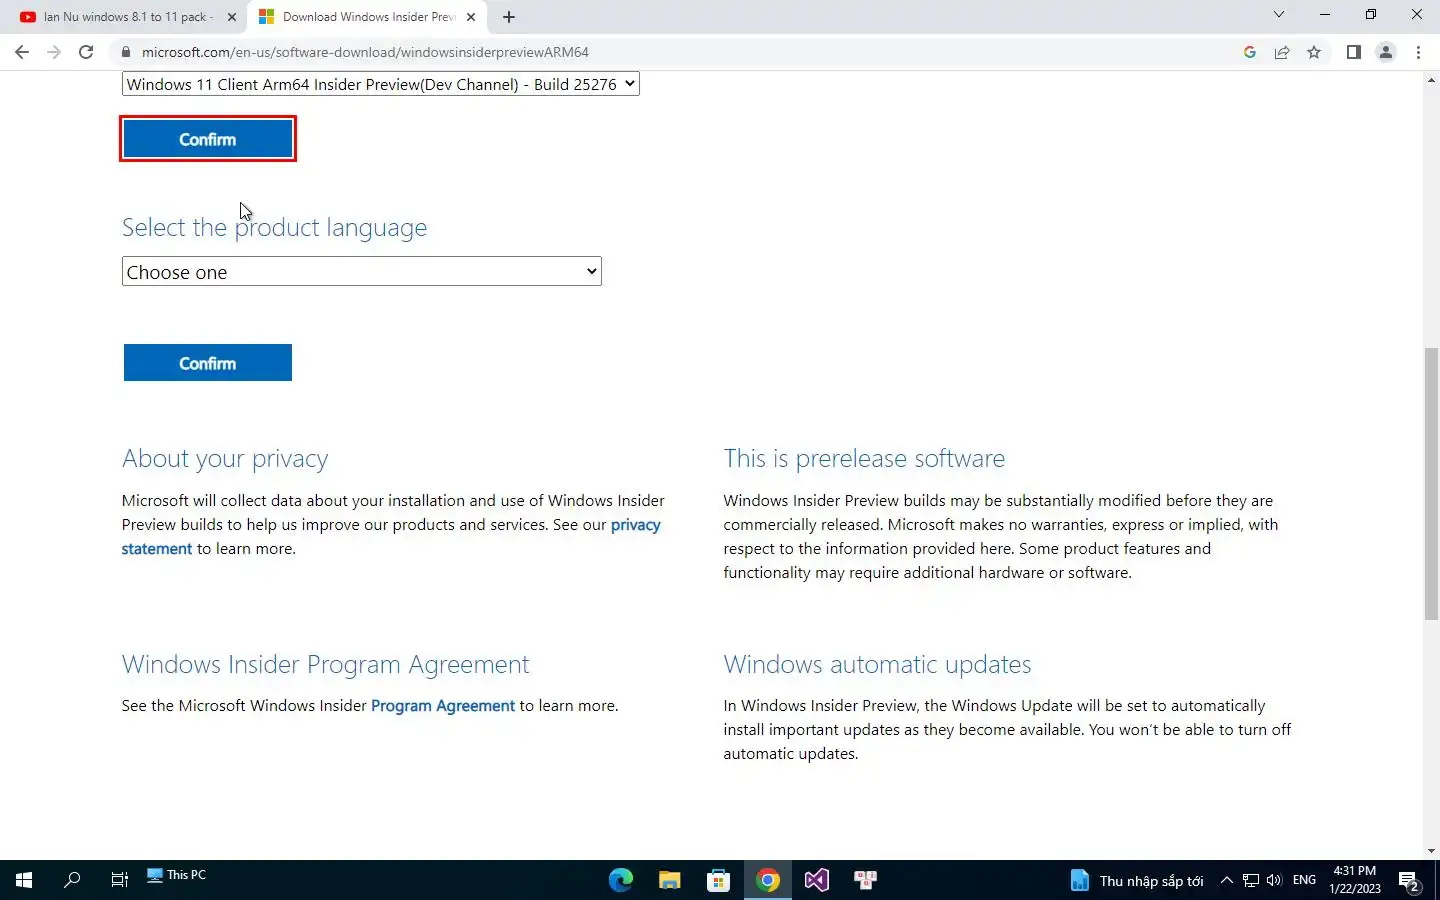The width and height of the screenshot is (1440, 900).
Task: Open the product language dropdown
Action: pyautogui.click(x=361, y=272)
